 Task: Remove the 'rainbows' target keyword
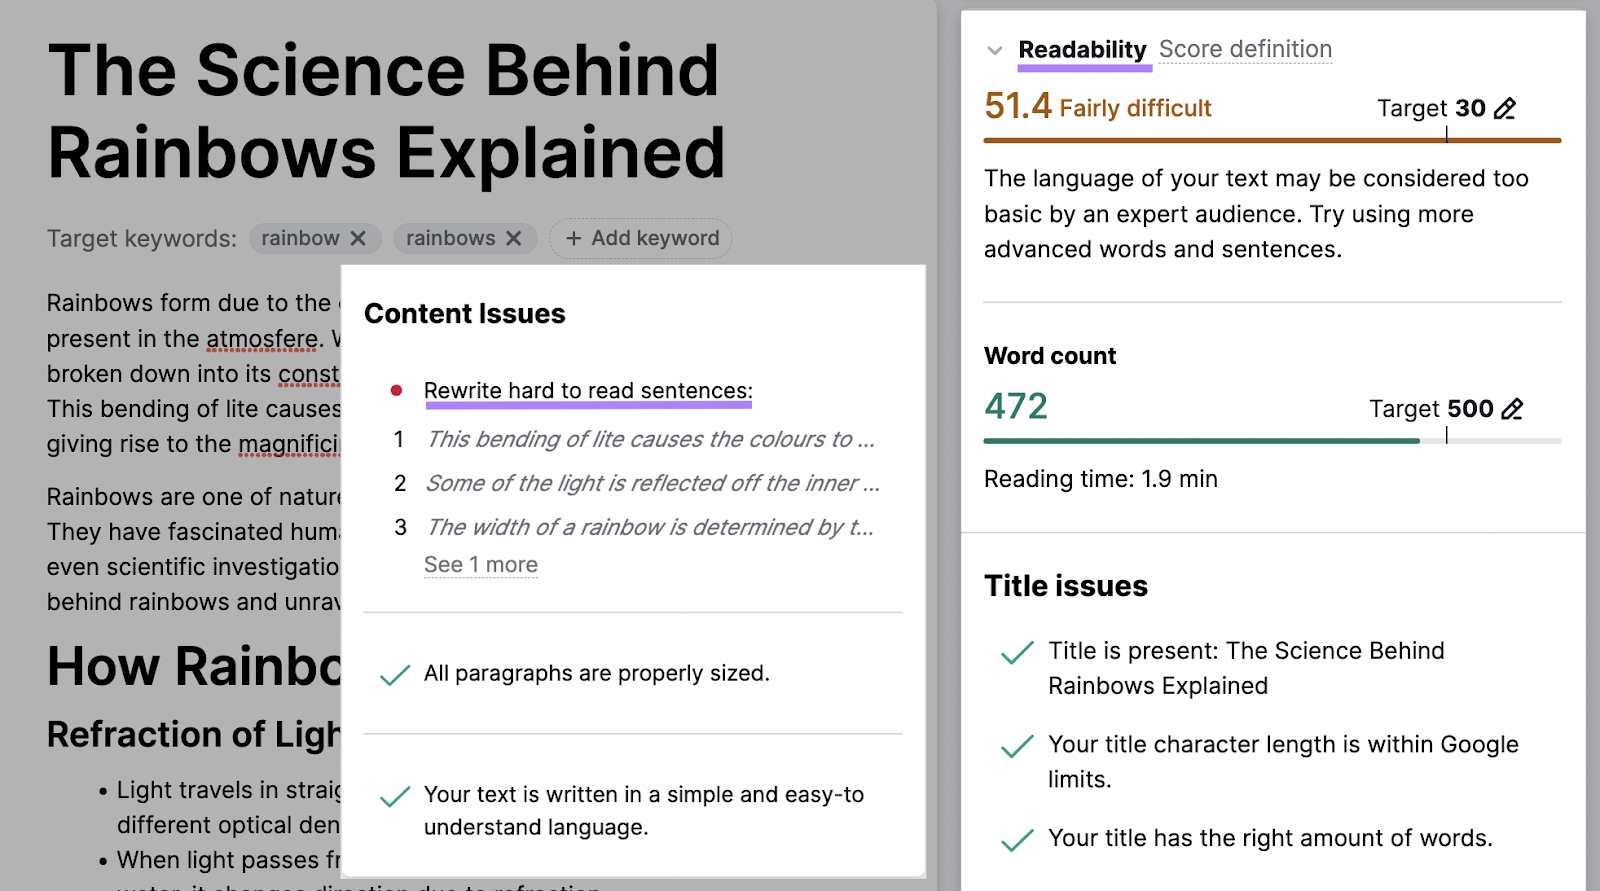click(513, 238)
